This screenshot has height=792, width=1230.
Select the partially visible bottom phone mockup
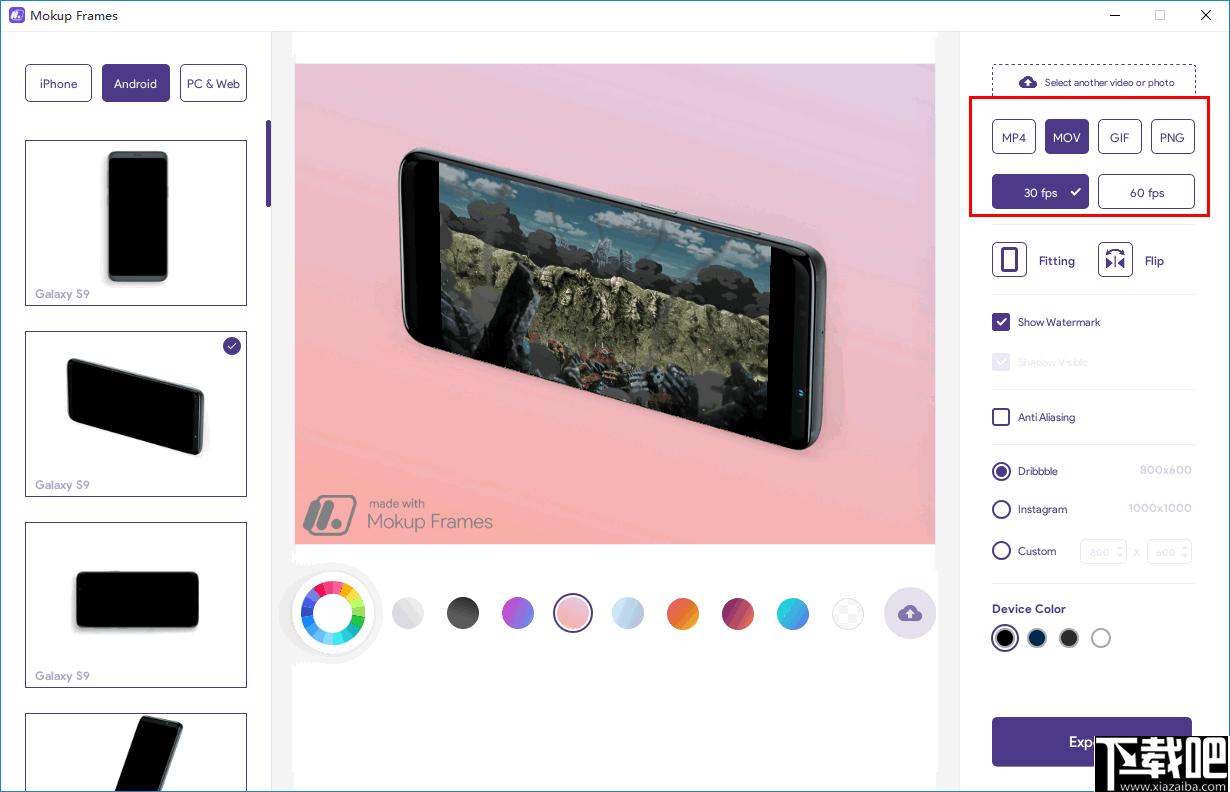(x=136, y=752)
